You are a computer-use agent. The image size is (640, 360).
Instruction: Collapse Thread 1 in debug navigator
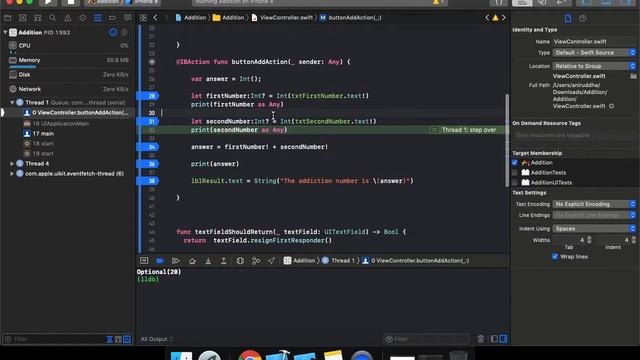point(12,102)
